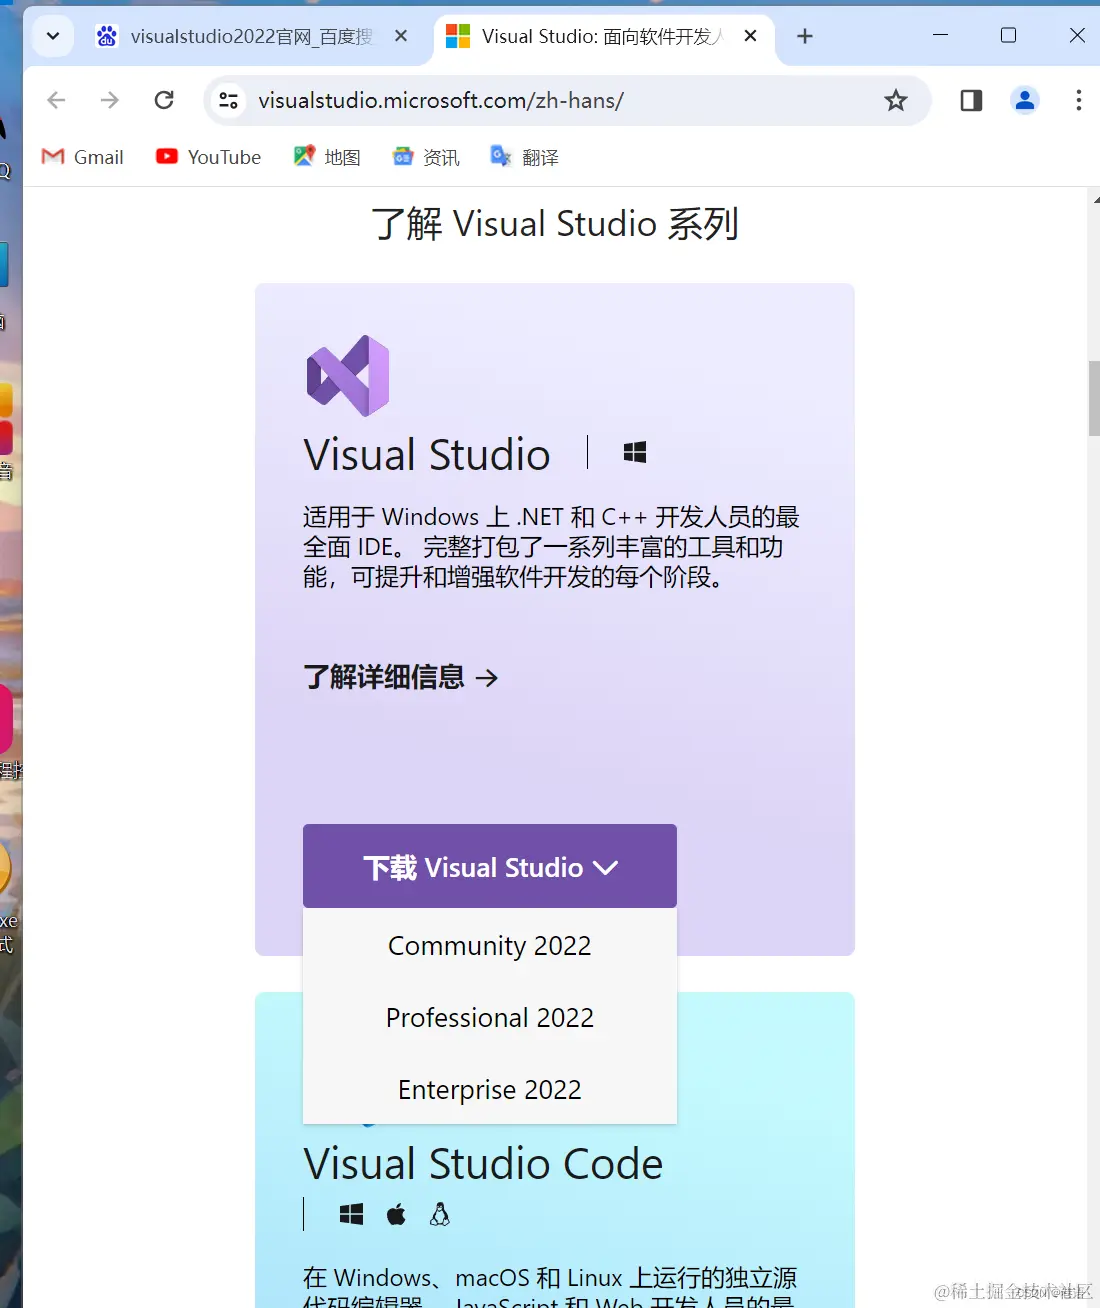Click the scrollbar up arrow

tap(1095, 200)
